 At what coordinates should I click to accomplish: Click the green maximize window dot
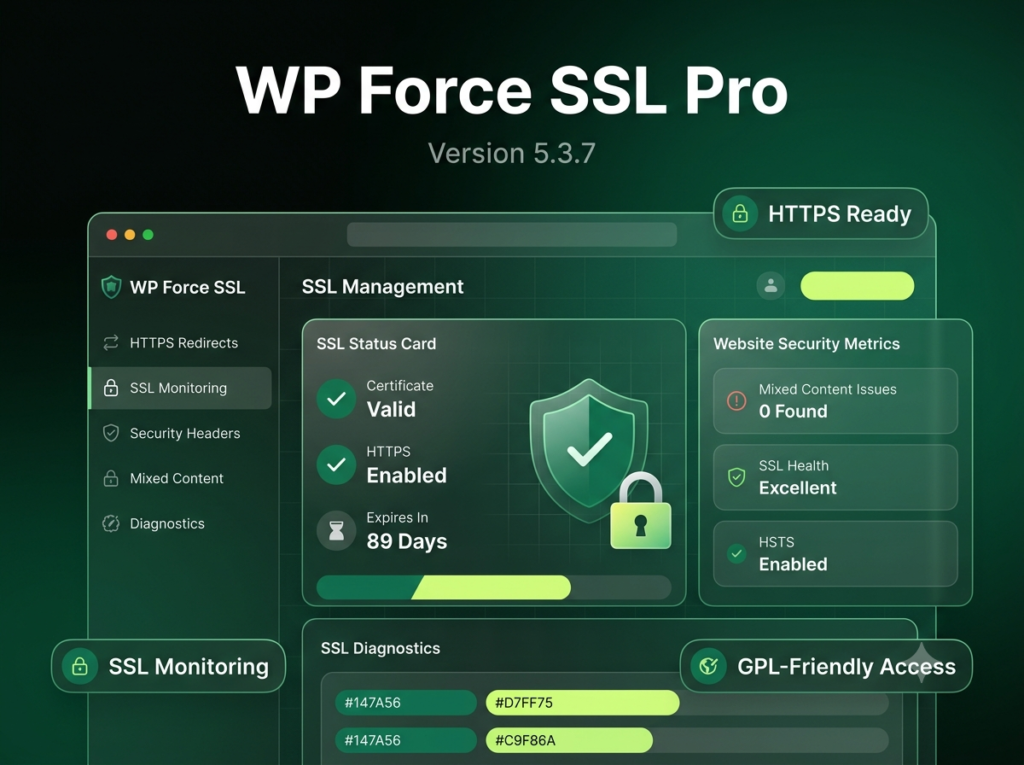148,235
